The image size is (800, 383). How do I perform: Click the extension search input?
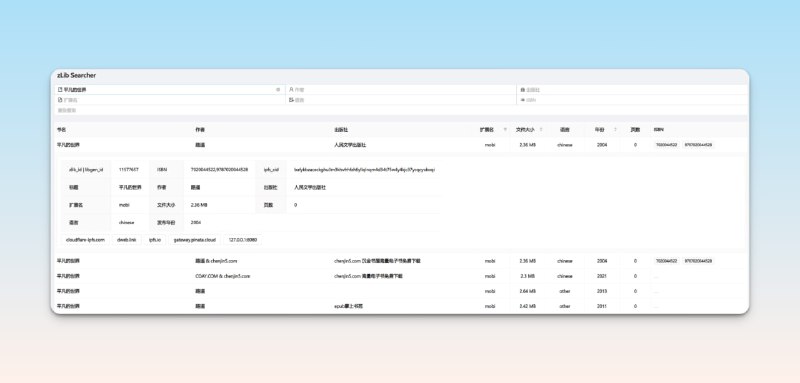pyautogui.click(x=170, y=100)
